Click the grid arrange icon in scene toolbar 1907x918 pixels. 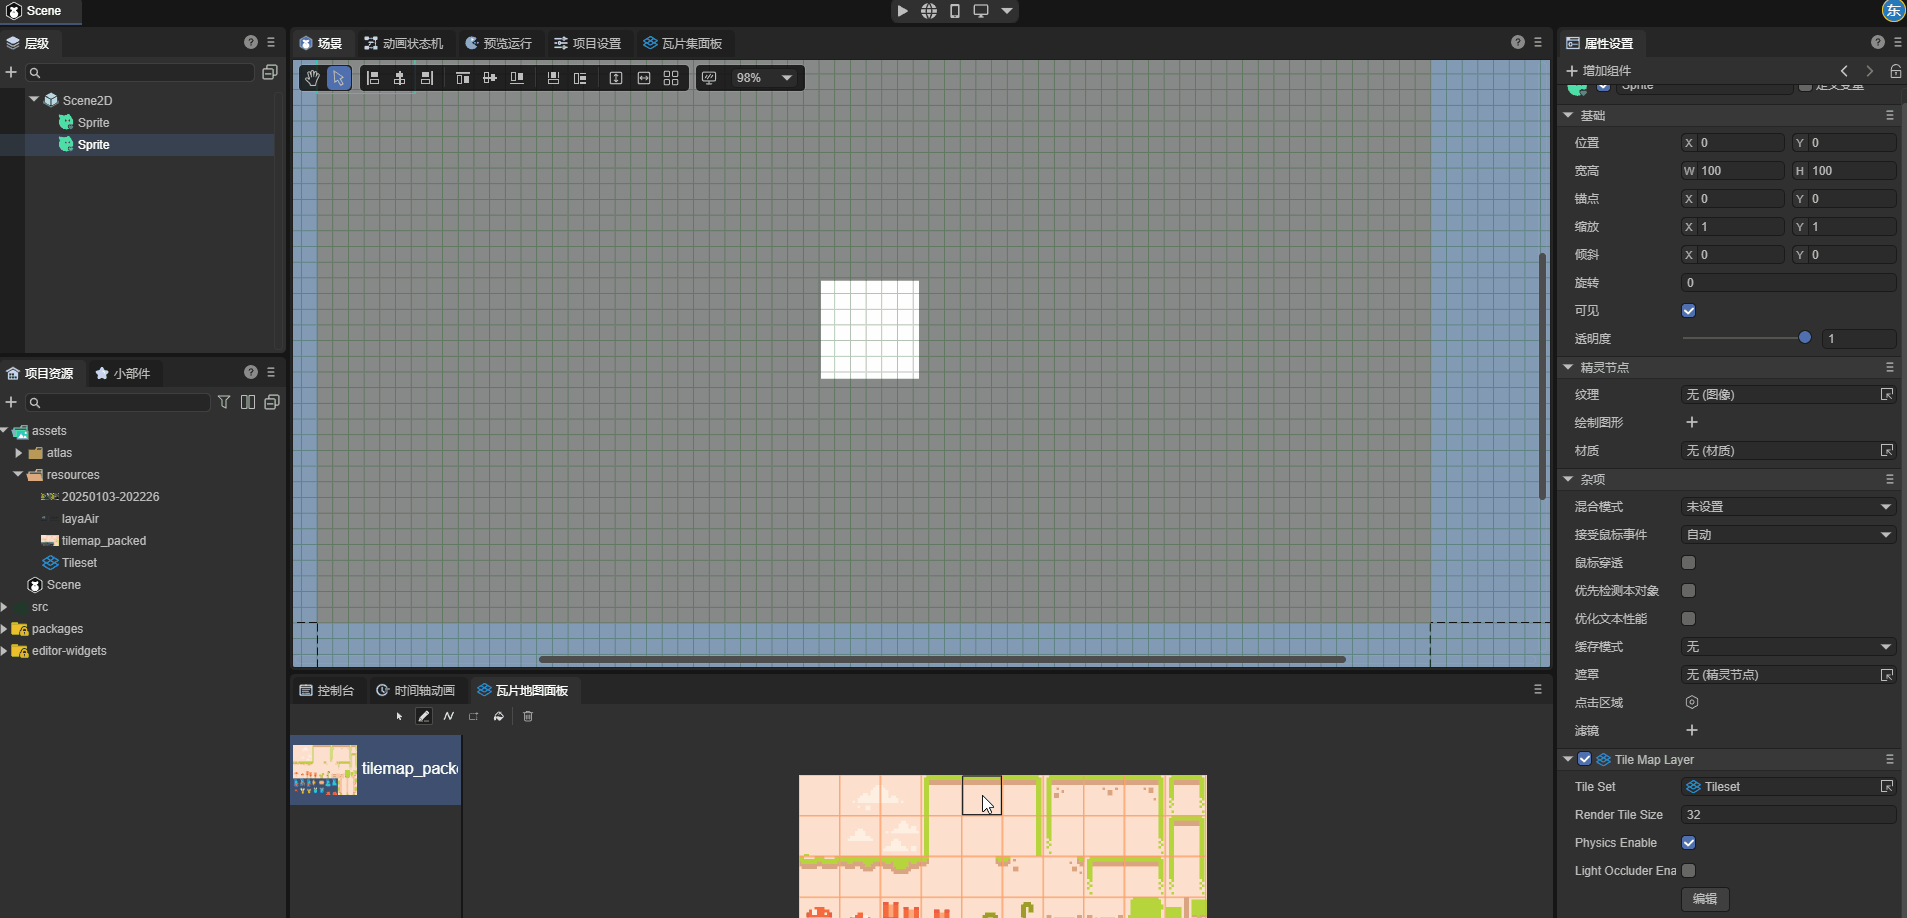671,78
